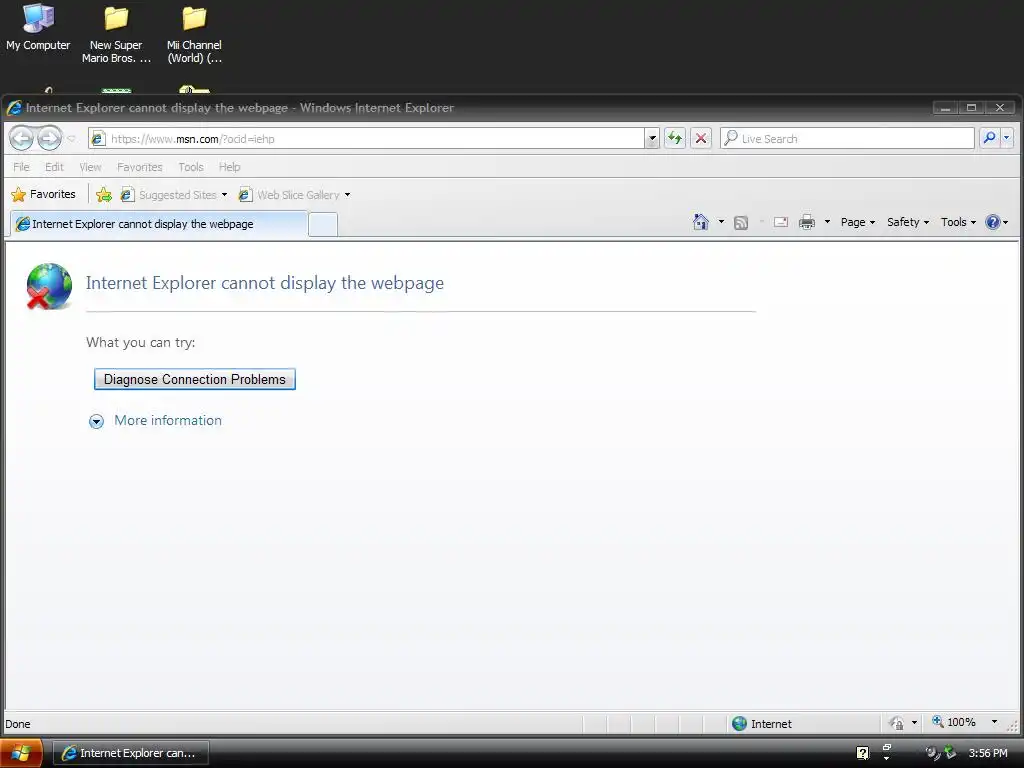Viewport: 1024px width, 768px height.
Task: Open the zoom level dropdown arrow
Action: coord(994,722)
